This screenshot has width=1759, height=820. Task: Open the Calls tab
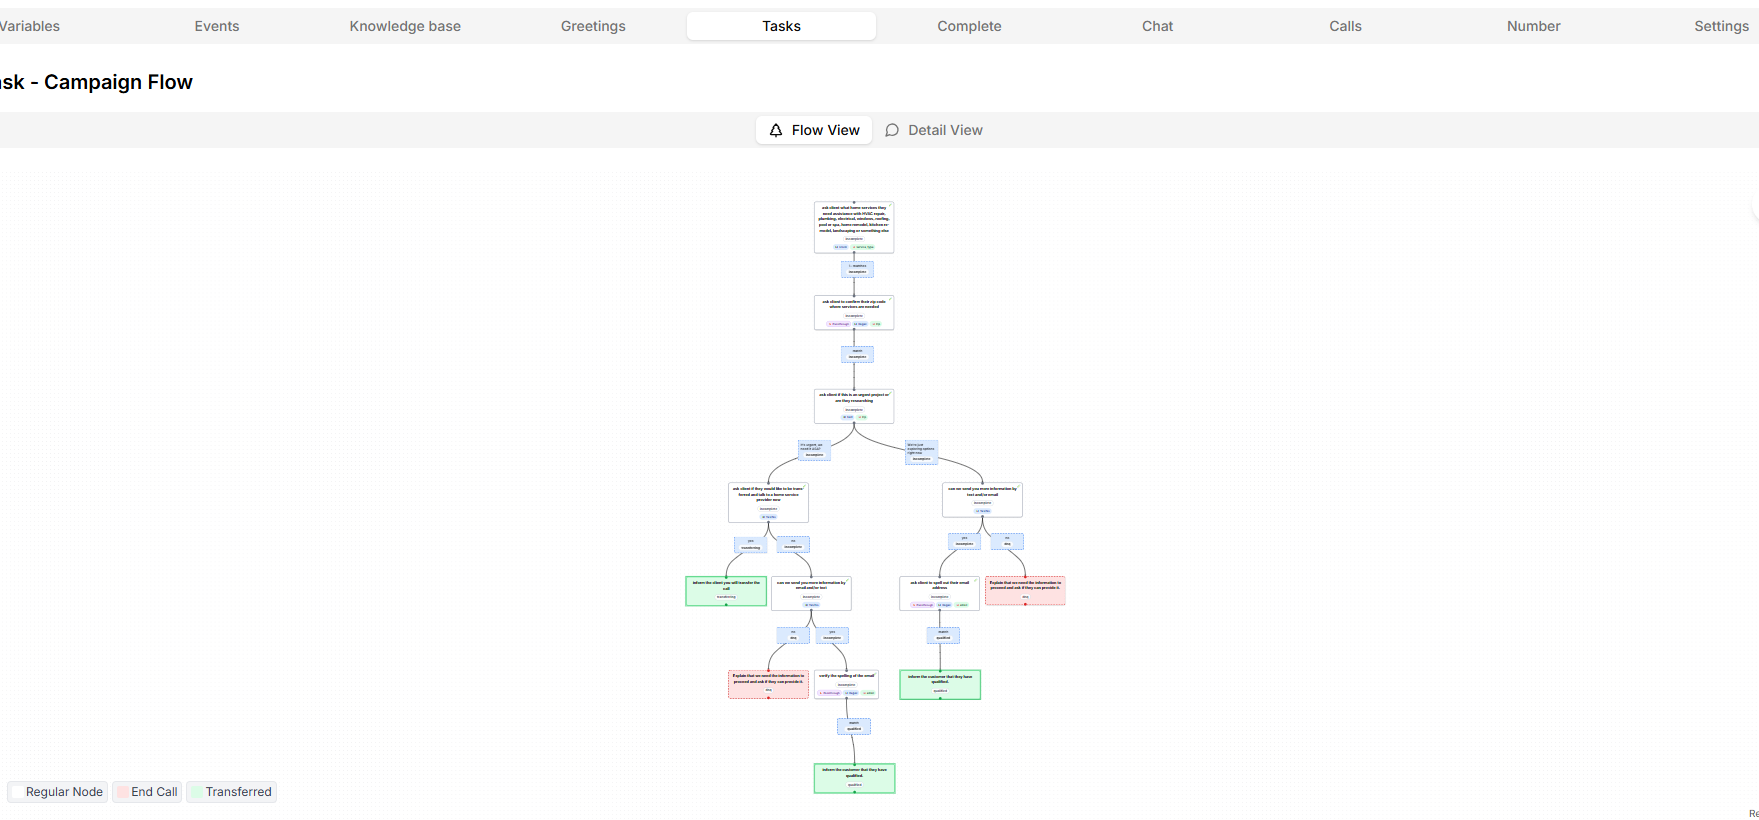pyautogui.click(x=1345, y=26)
